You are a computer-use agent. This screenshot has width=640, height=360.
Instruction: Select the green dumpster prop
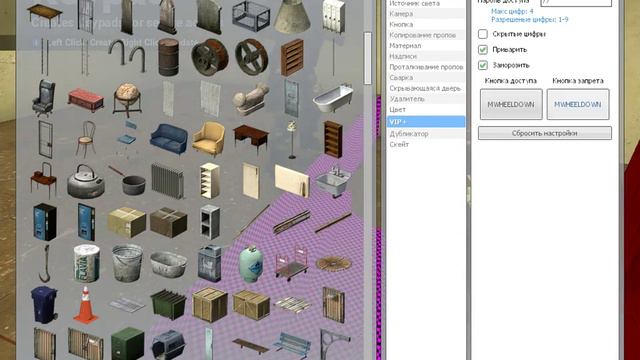tap(168, 305)
